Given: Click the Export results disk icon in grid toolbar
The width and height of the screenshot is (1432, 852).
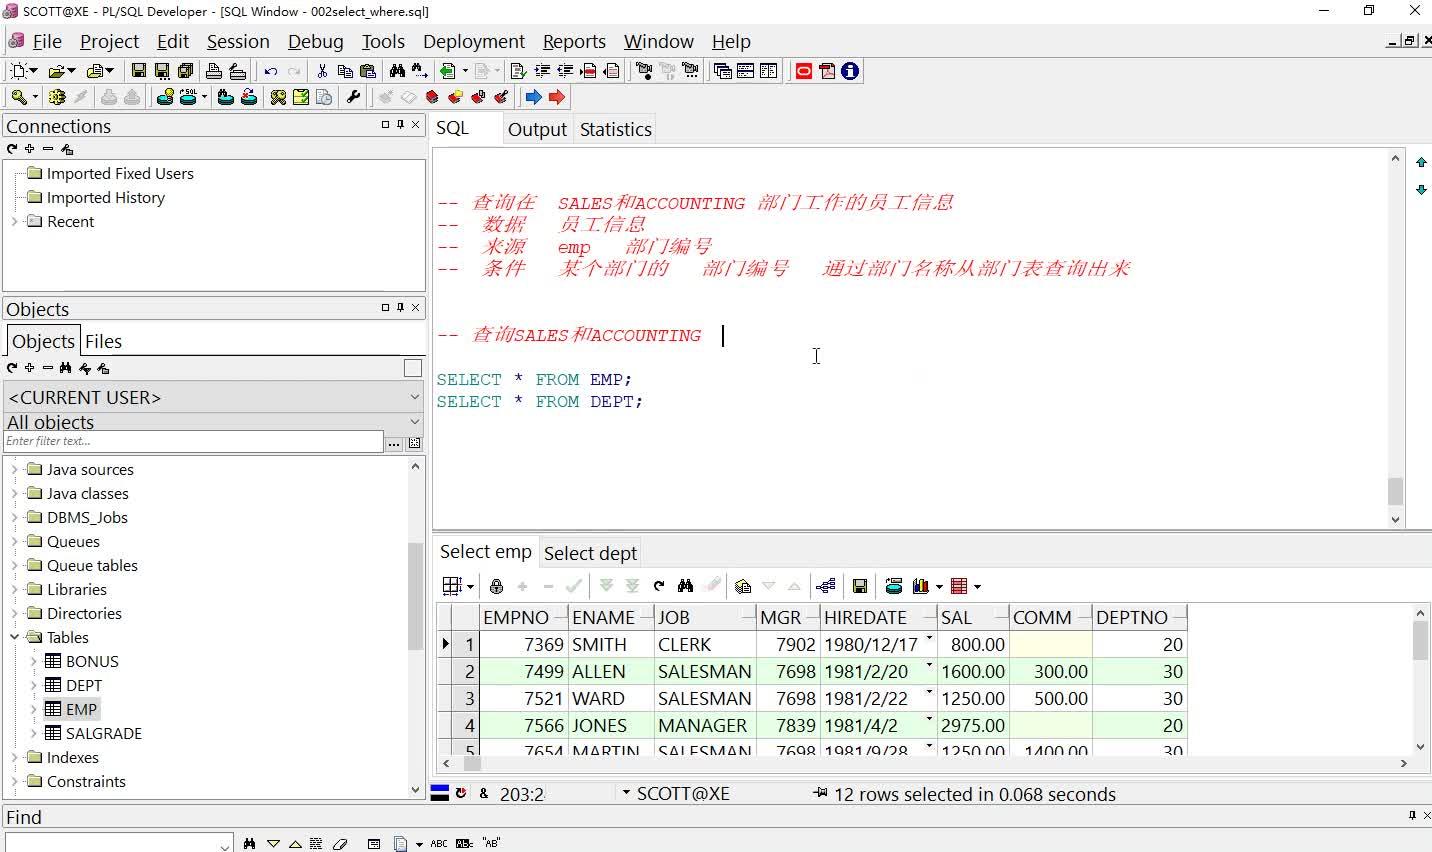Looking at the screenshot, I should click(859, 586).
